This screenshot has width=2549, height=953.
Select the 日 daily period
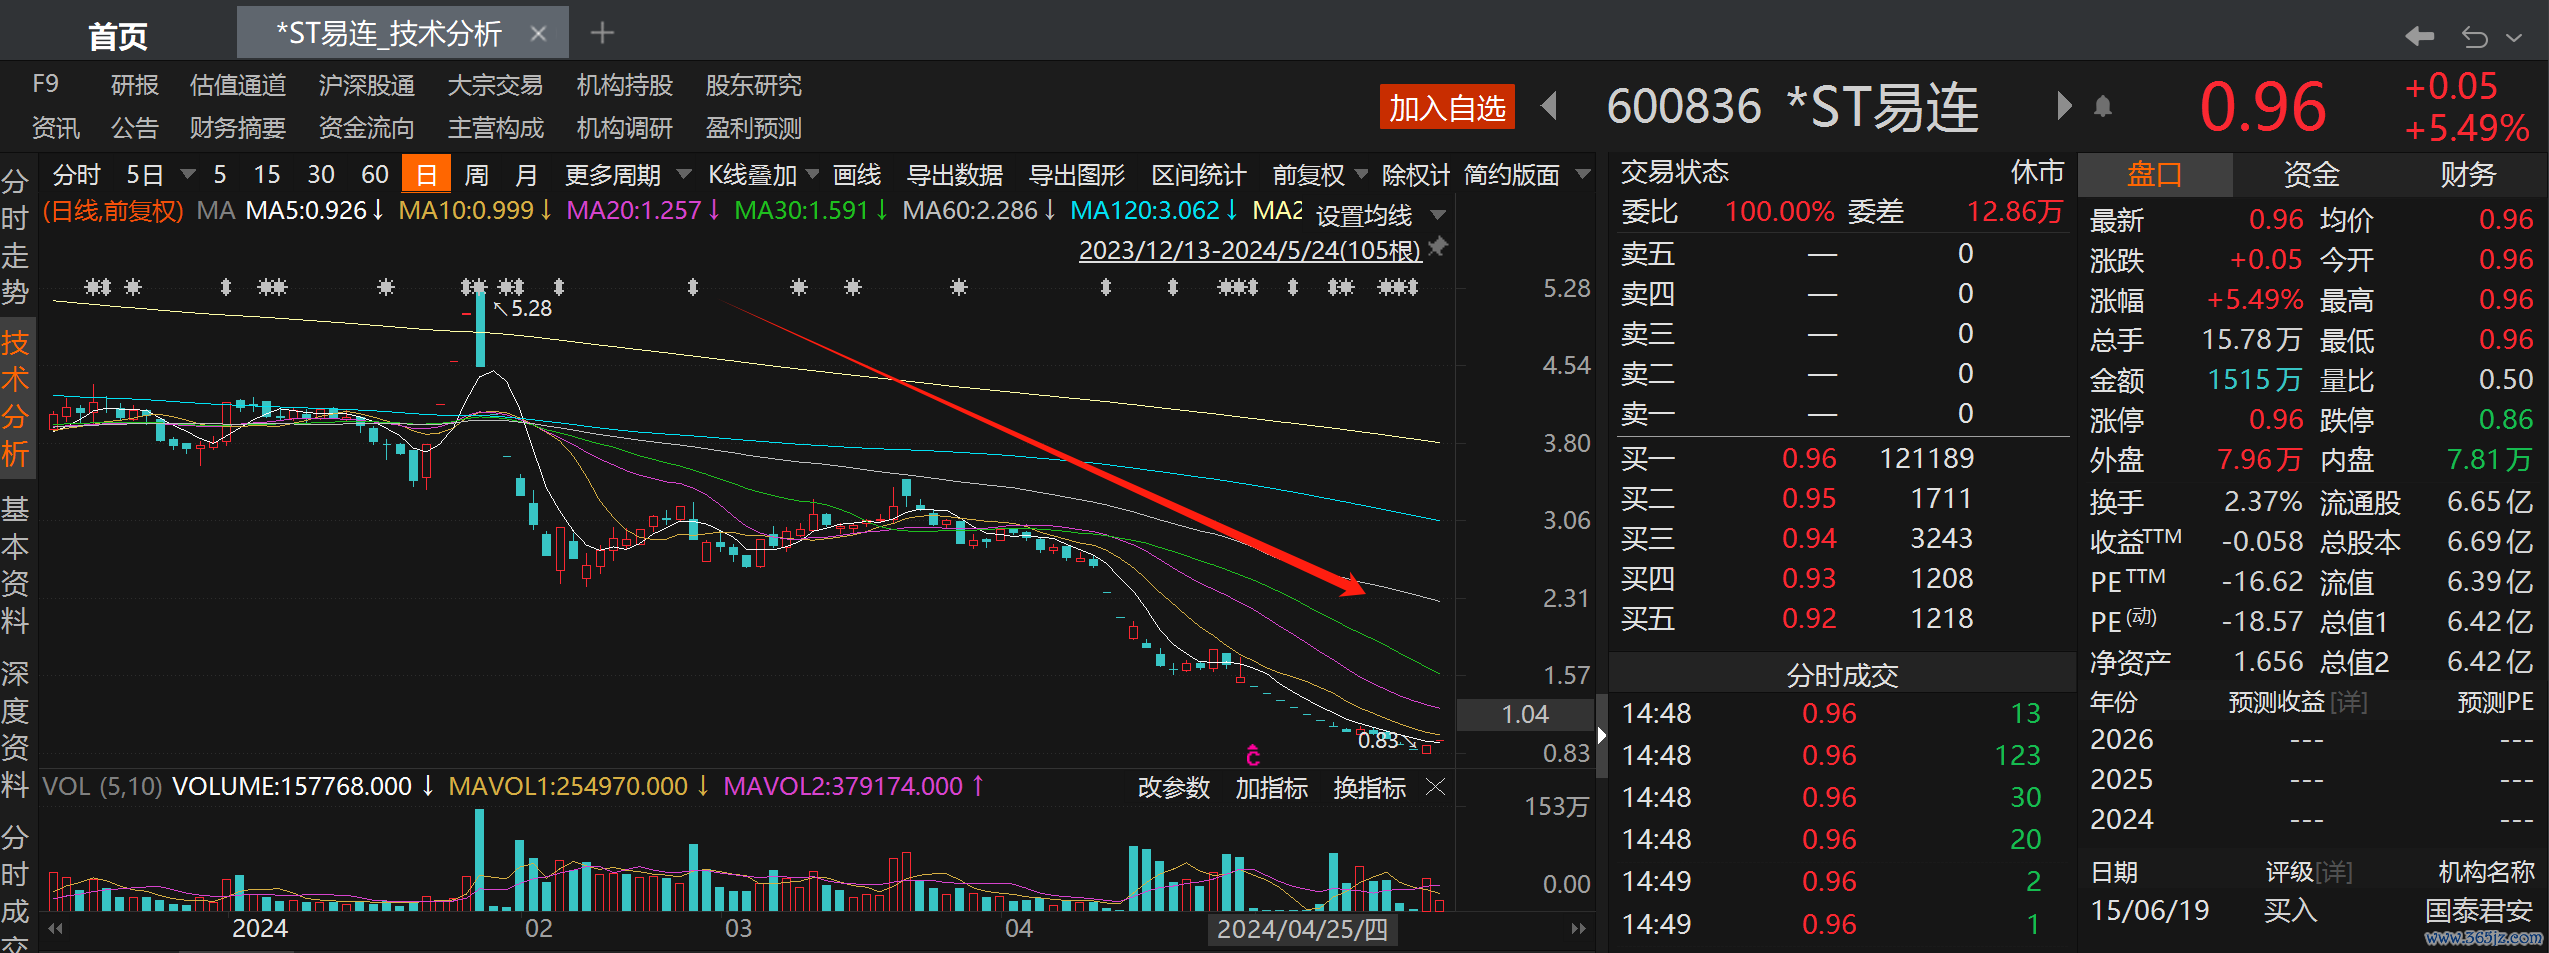pyautogui.click(x=426, y=175)
